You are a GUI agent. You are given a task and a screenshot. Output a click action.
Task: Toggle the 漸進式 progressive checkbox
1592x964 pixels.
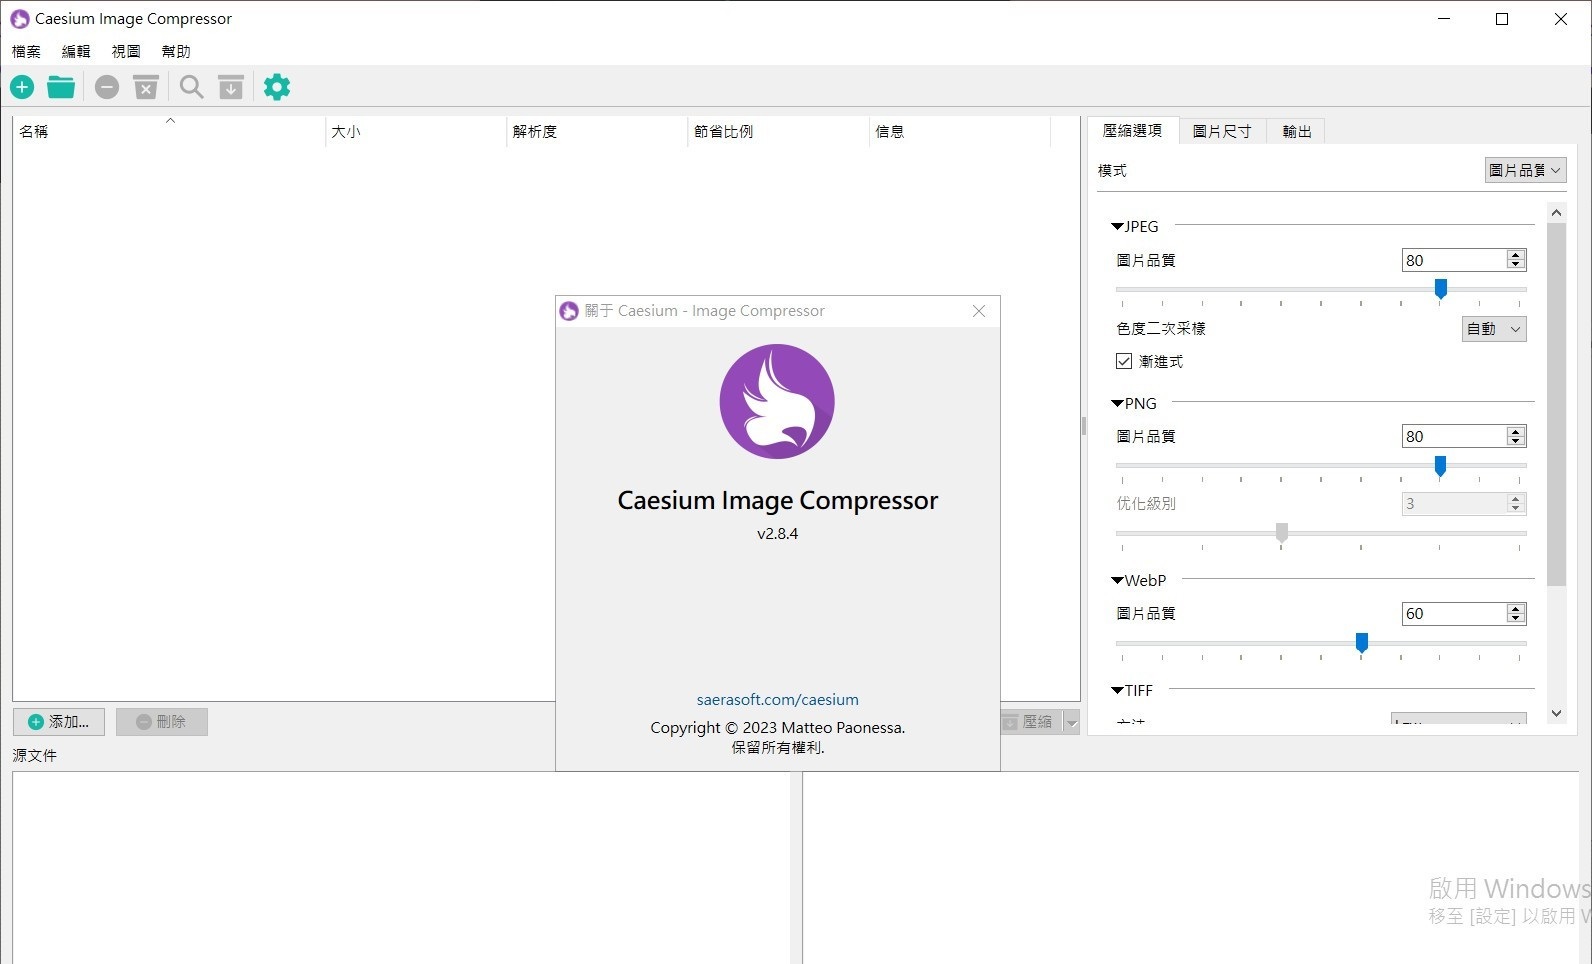coord(1124,361)
